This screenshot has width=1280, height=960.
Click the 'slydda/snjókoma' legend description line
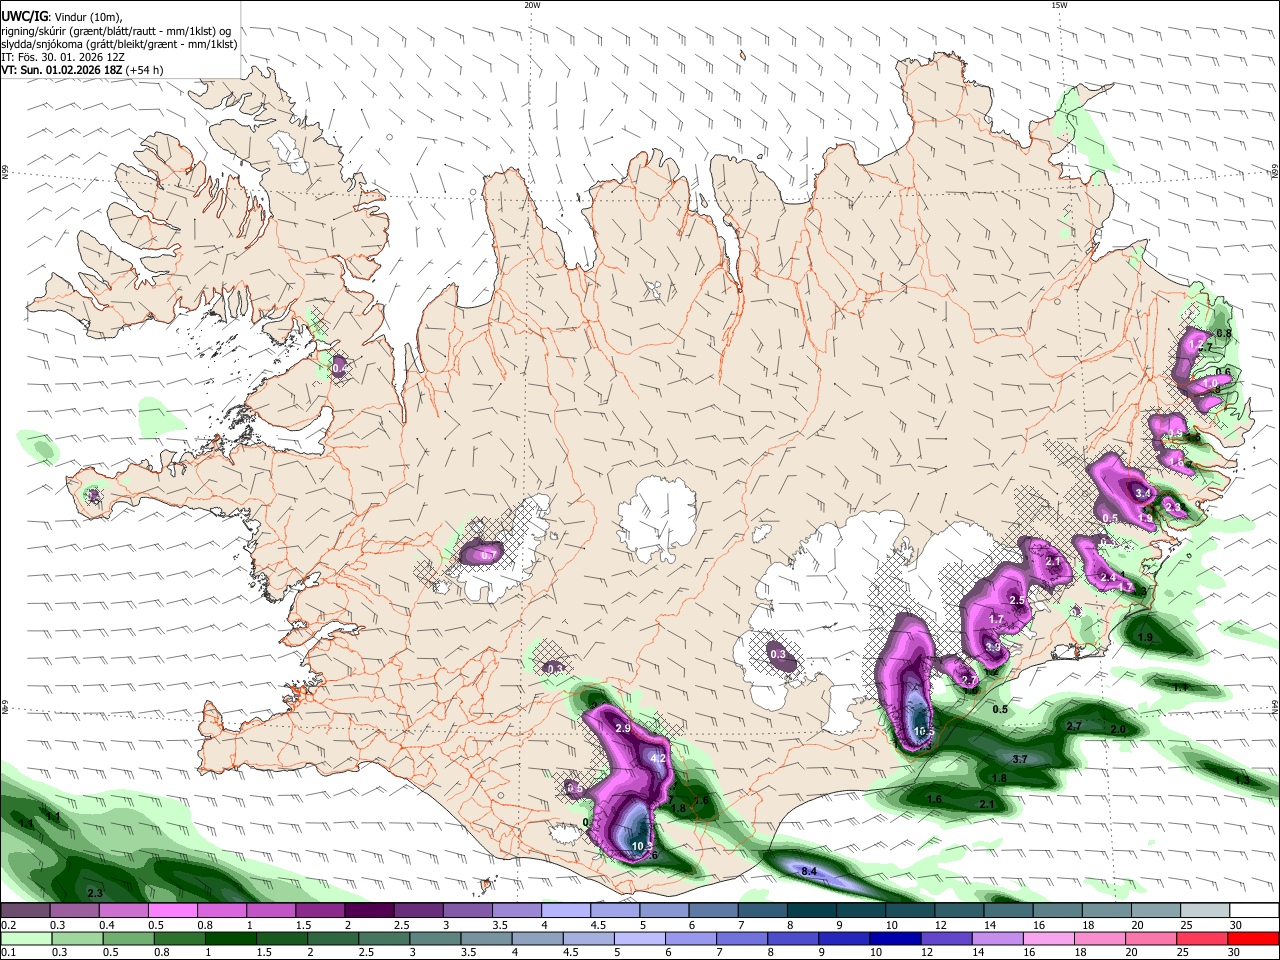[x=119, y=44]
